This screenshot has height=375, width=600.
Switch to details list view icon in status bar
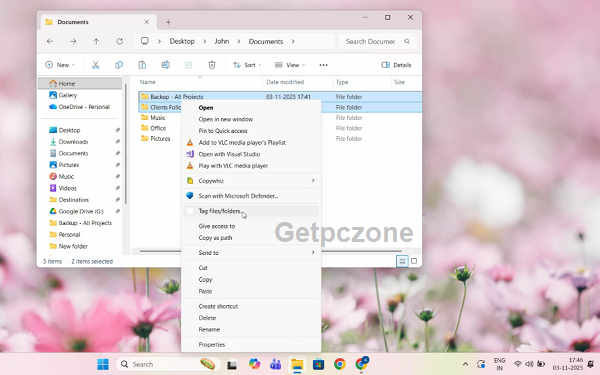pos(402,261)
